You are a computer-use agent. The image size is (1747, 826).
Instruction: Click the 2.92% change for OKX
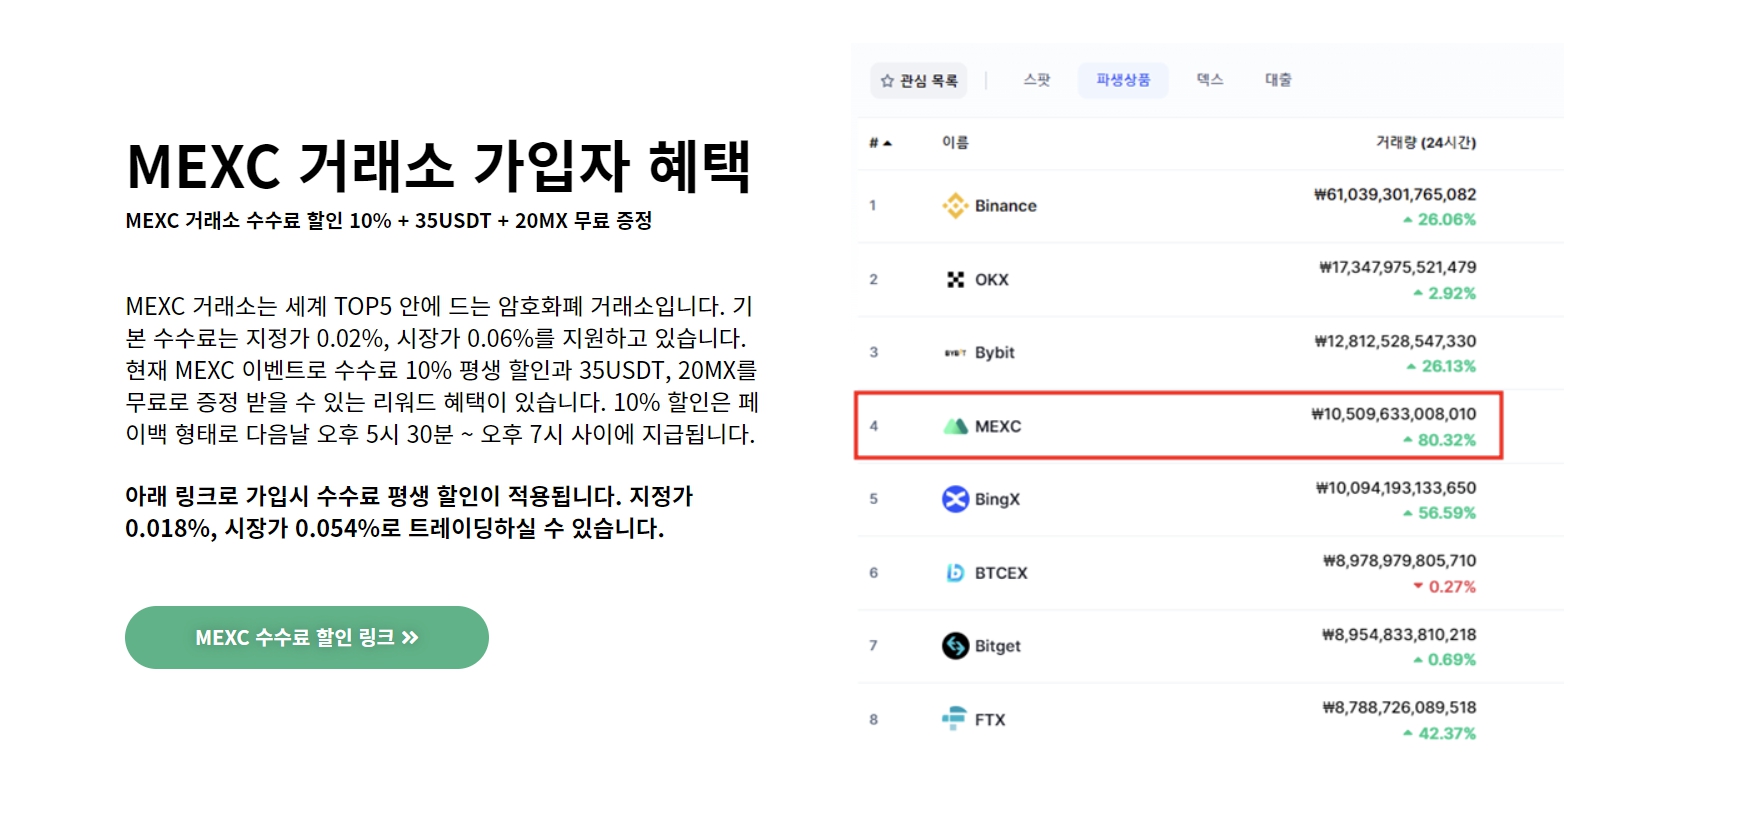tap(1445, 293)
